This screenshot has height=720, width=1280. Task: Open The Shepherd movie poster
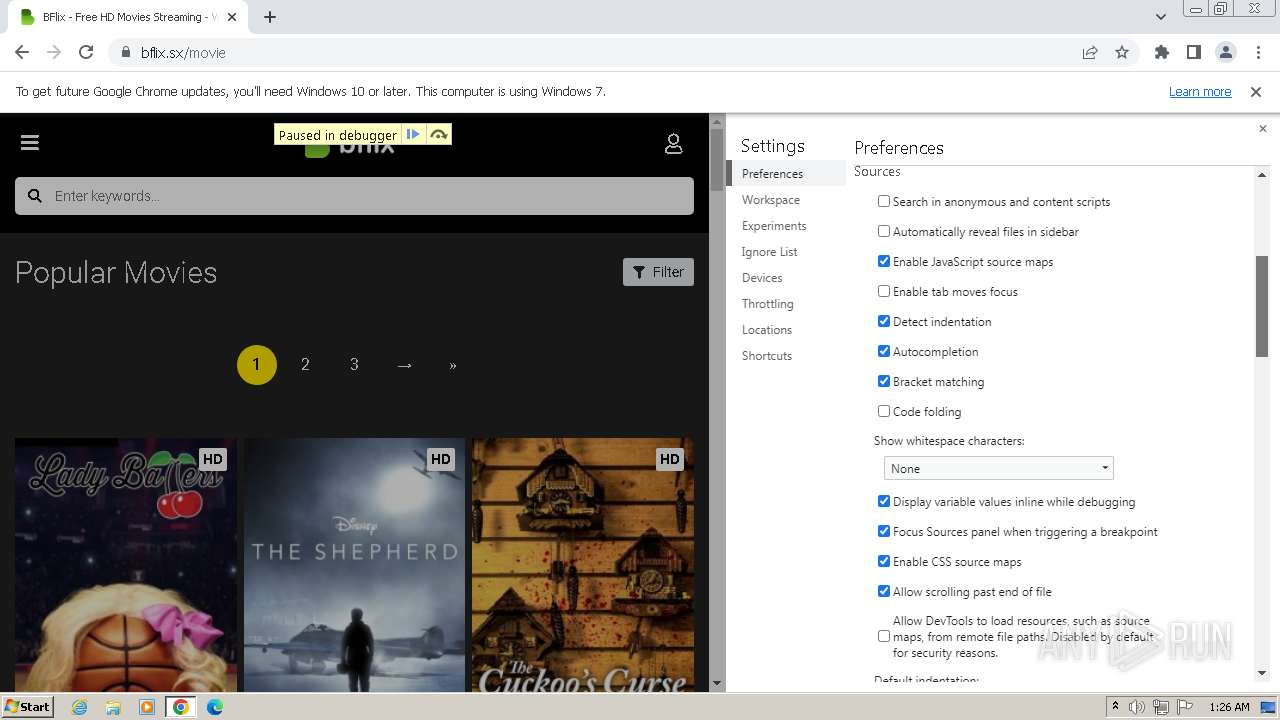click(x=354, y=565)
